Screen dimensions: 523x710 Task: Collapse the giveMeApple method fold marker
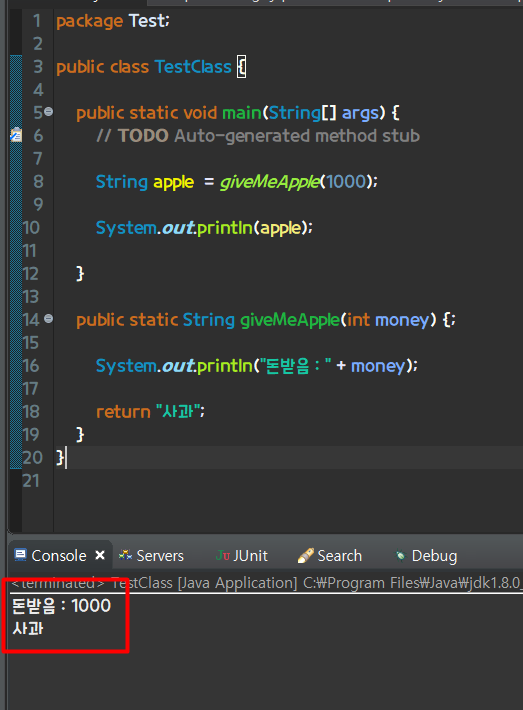[x=48, y=319]
